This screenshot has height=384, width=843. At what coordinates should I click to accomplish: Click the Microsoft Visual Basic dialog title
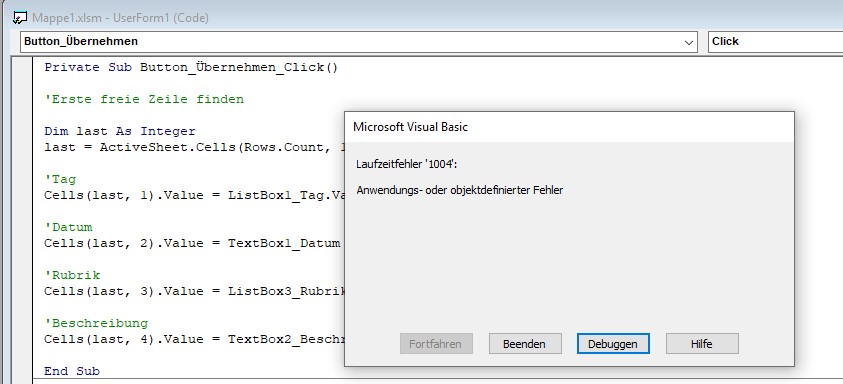(410, 127)
